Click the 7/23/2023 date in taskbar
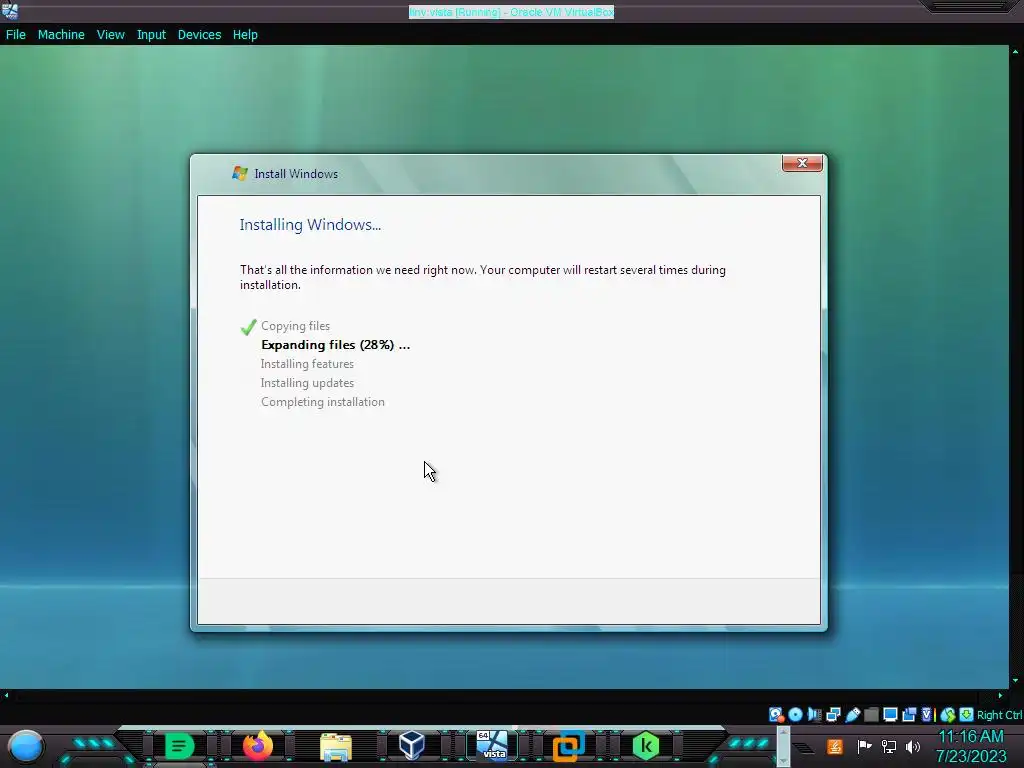 pos(971,757)
